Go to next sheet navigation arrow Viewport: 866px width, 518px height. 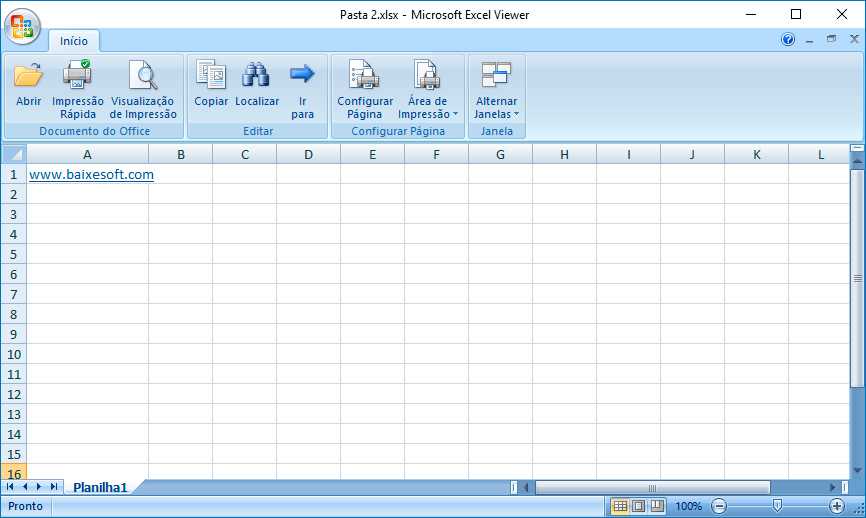click(39, 487)
